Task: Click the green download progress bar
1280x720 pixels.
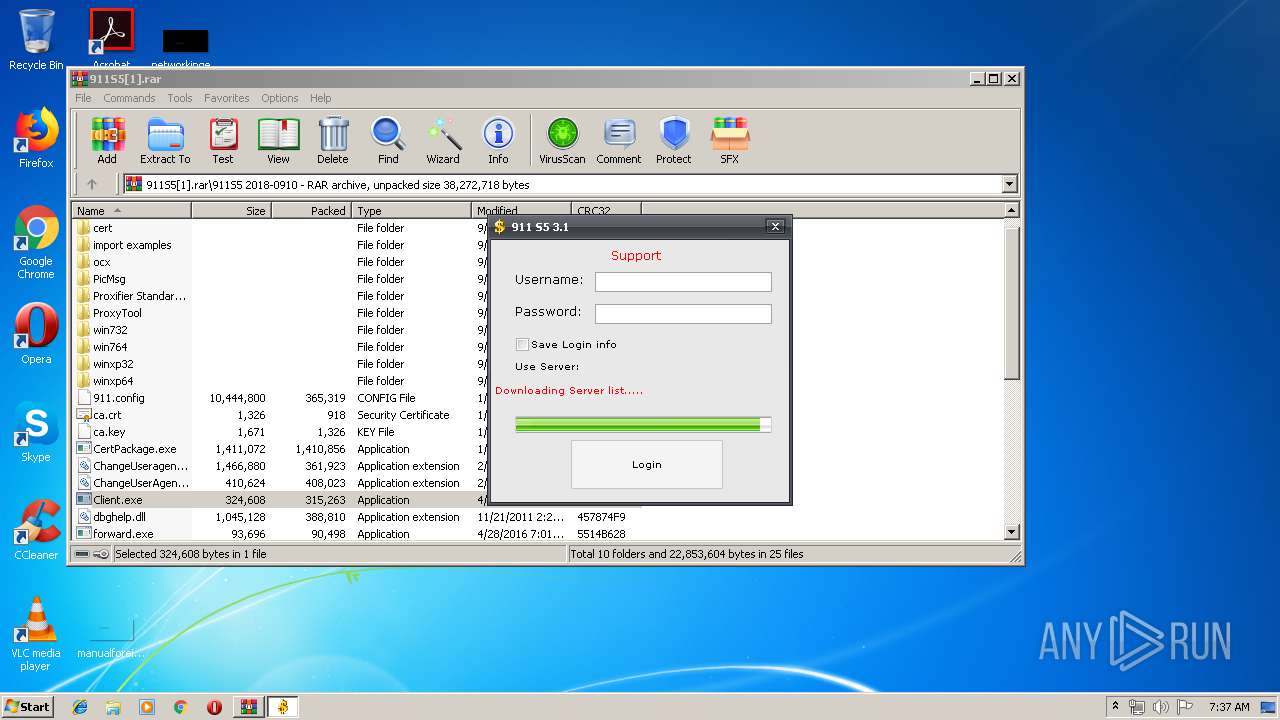Action: [x=643, y=424]
